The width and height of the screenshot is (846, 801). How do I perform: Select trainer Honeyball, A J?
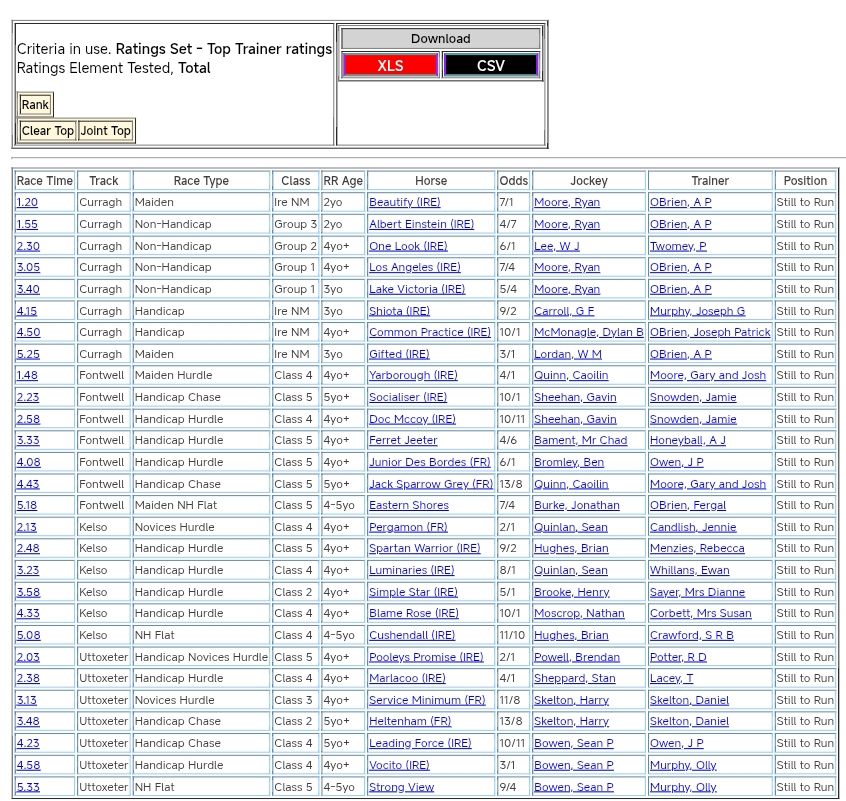687,441
